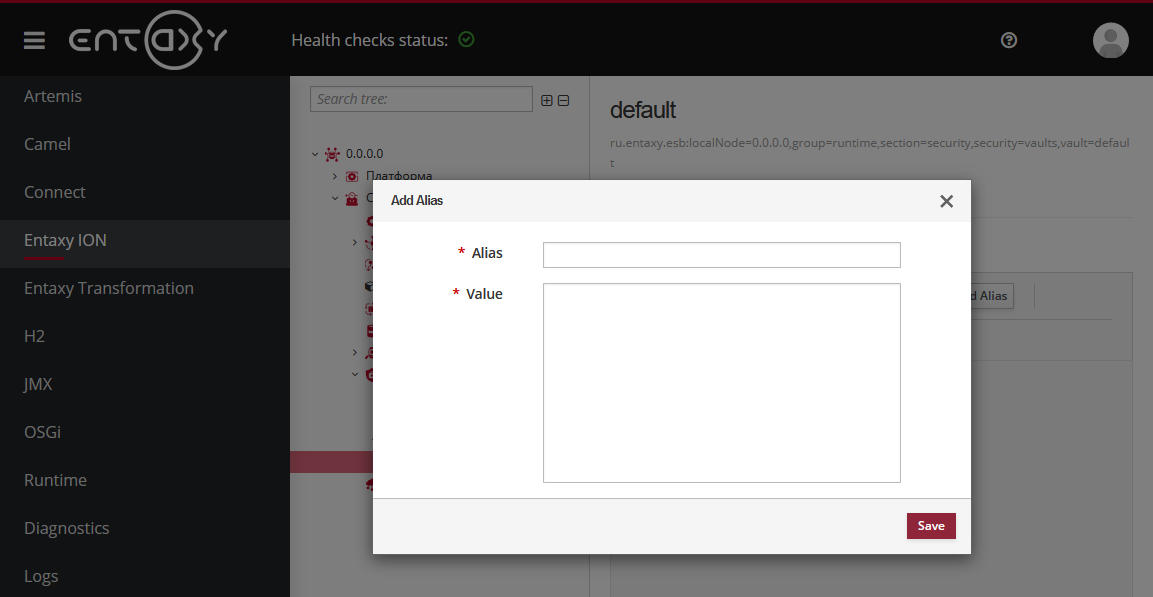The width and height of the screenshot is (1153, 597).
Task: Open the user profile avatar
Action: [x=1110, y=40]
